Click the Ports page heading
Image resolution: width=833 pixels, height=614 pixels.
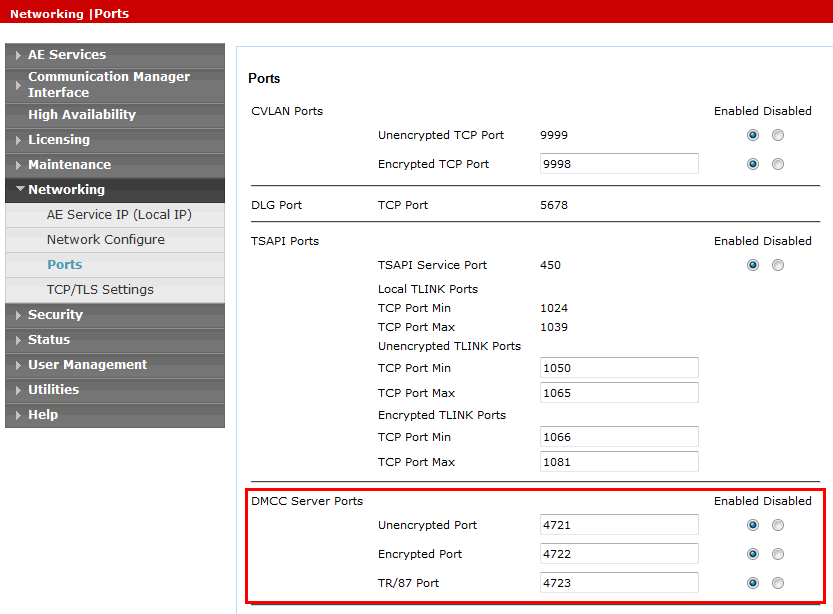[264, 79]
